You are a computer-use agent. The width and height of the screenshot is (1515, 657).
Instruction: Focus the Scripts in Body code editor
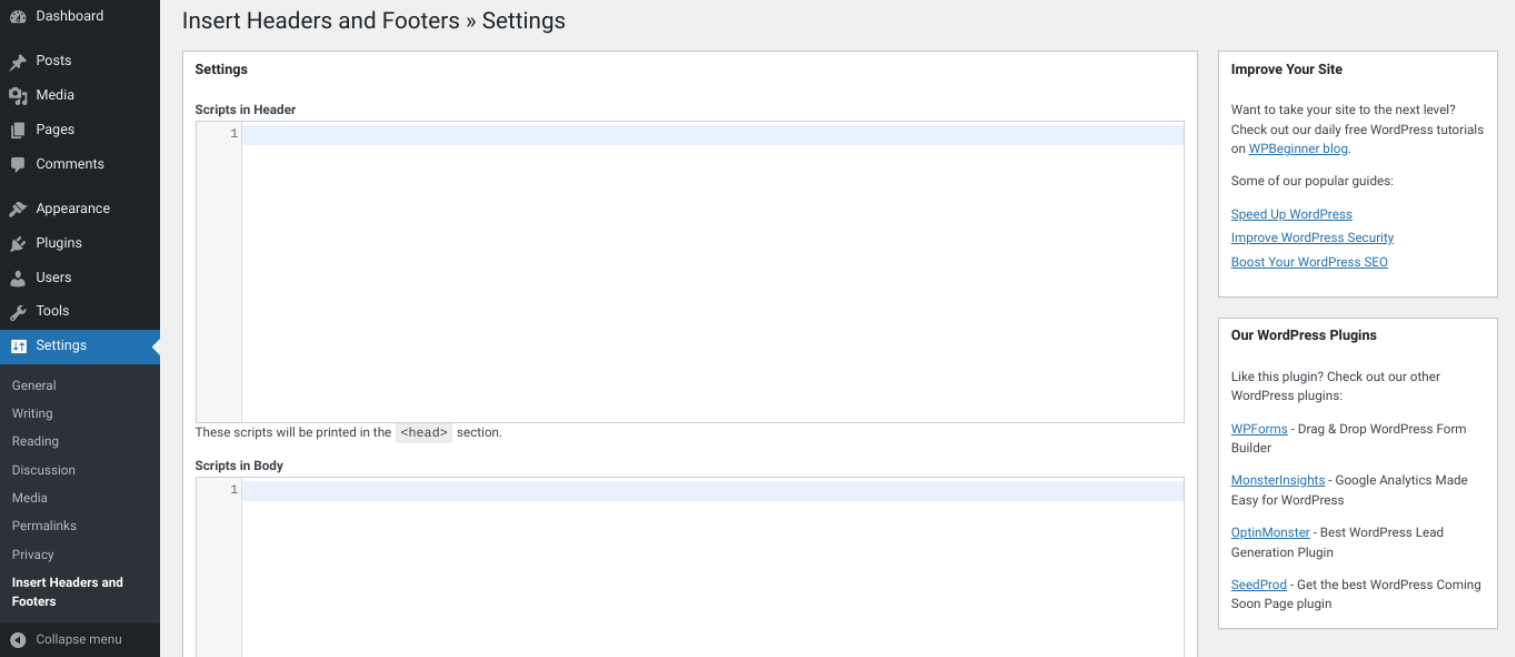(x=712, y=570)
